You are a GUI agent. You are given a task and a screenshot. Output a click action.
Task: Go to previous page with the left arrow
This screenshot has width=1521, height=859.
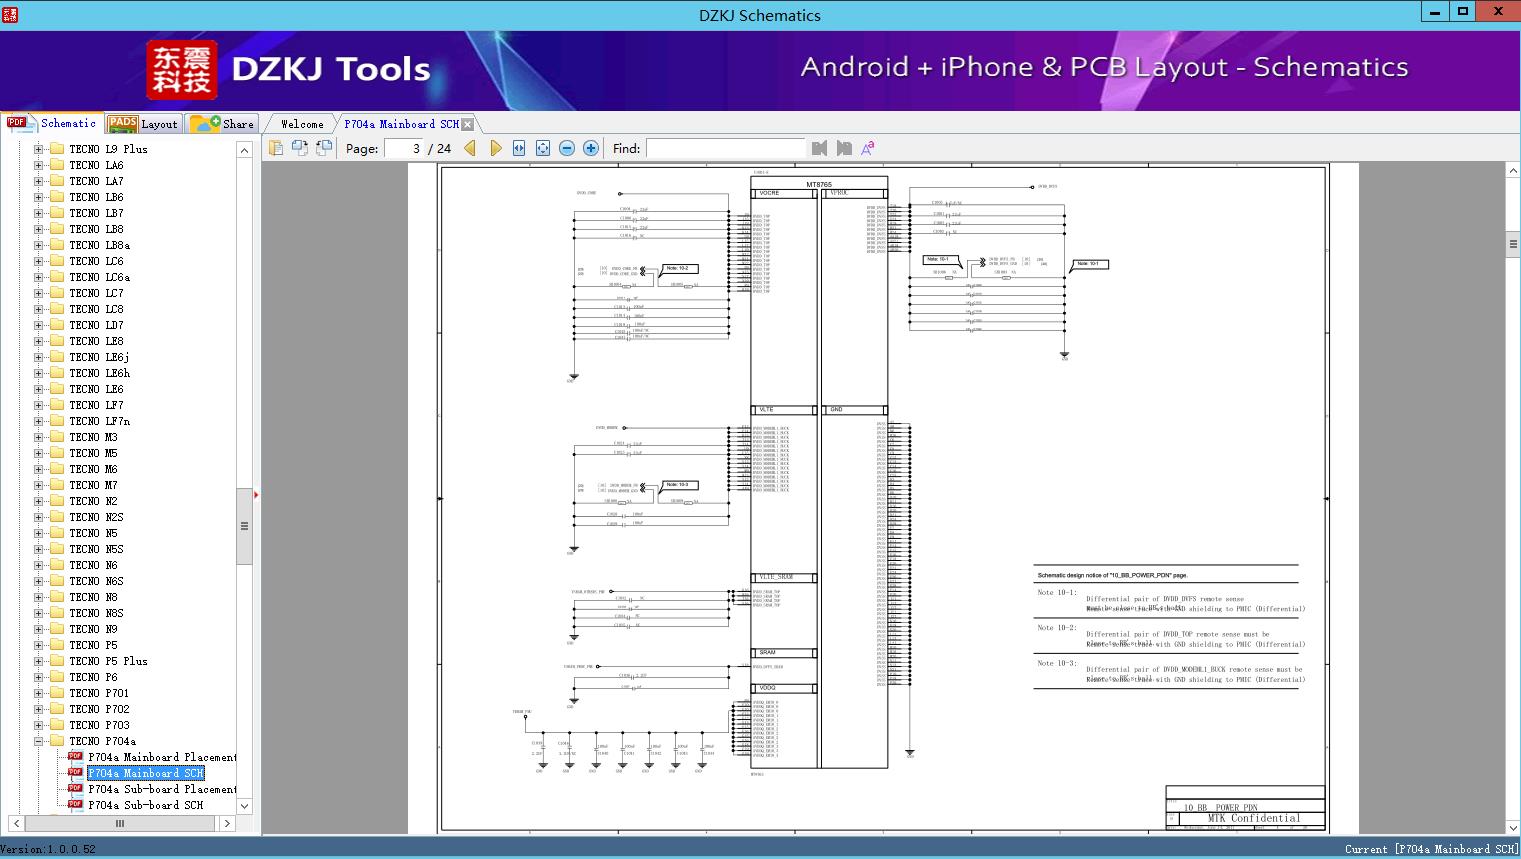click(471, 148)
